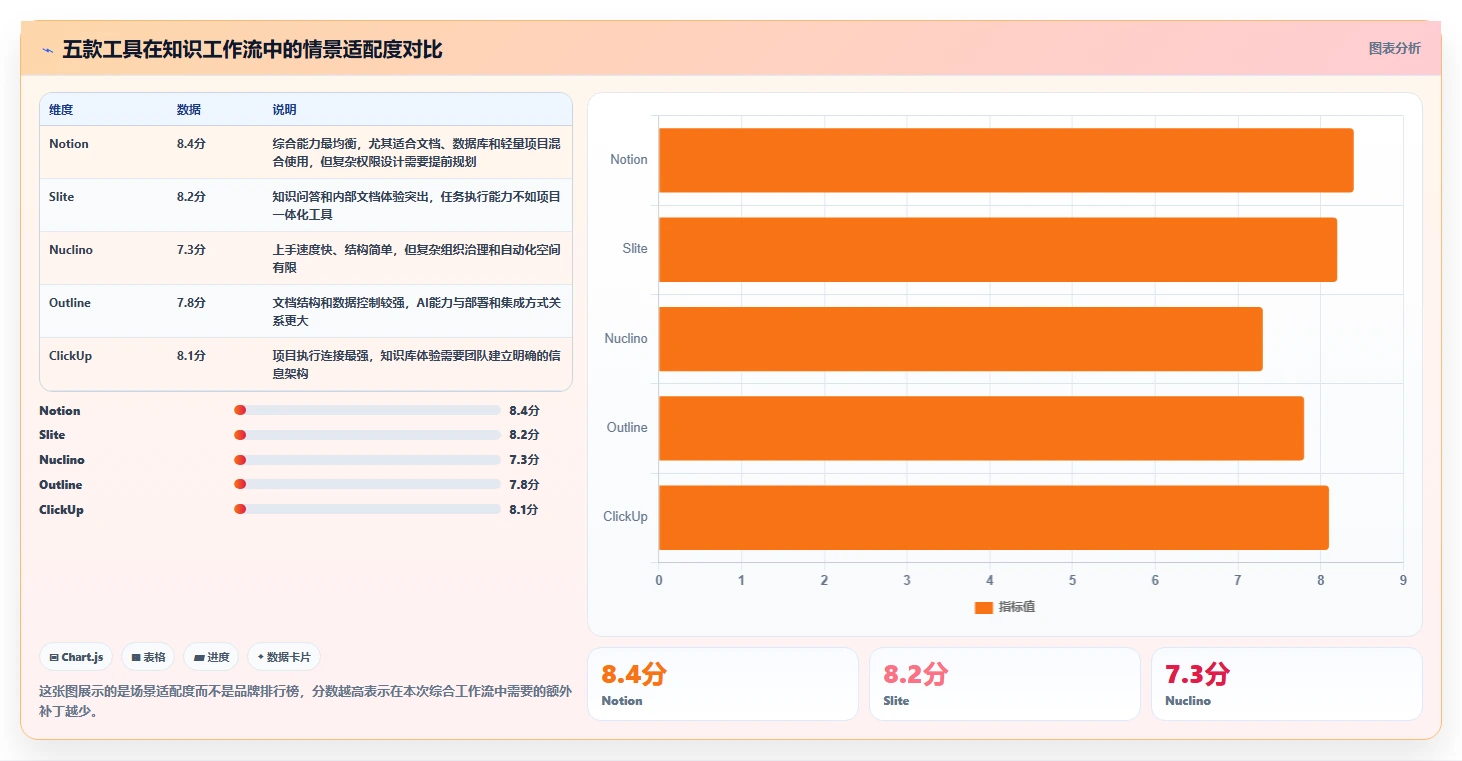Click the ClickUp y-axis label in chart
The width and height of the screenshot is (1462, 761).
[626, 517]
